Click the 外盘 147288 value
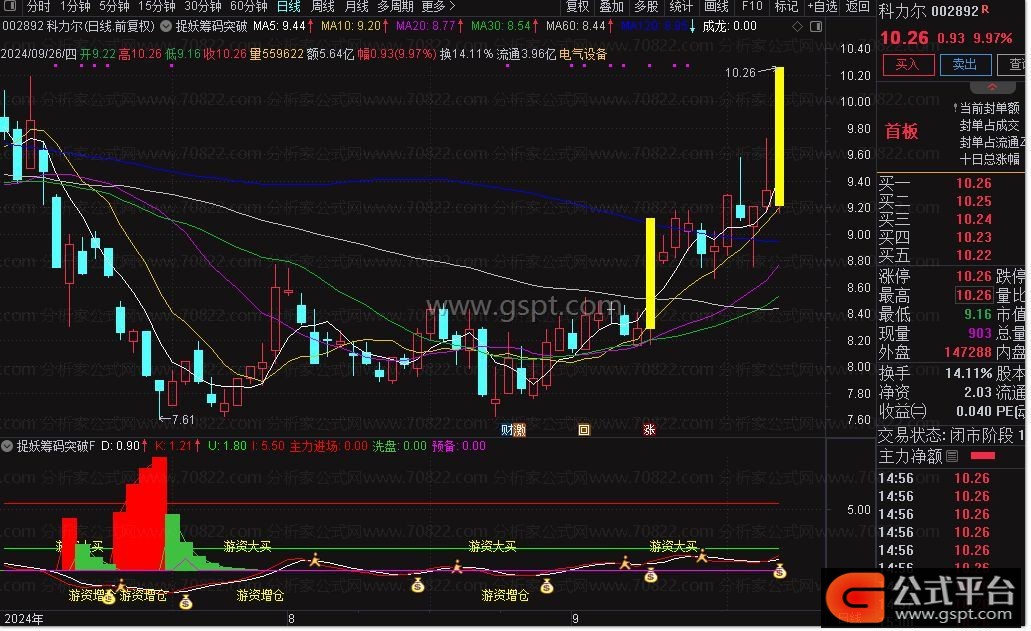Screen dimensions: 1031x631 [968, 352]
